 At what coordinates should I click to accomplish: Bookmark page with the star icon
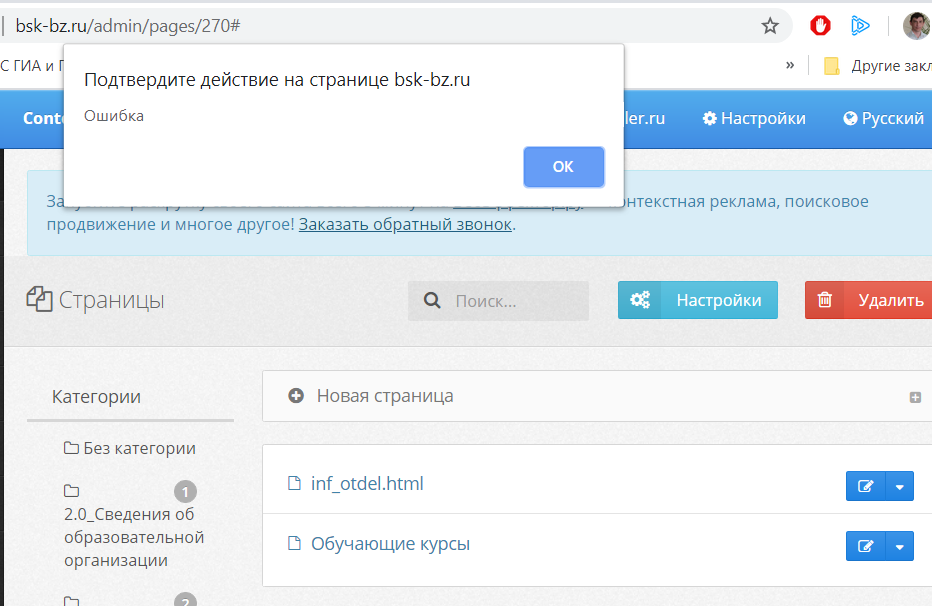point(770,25)
